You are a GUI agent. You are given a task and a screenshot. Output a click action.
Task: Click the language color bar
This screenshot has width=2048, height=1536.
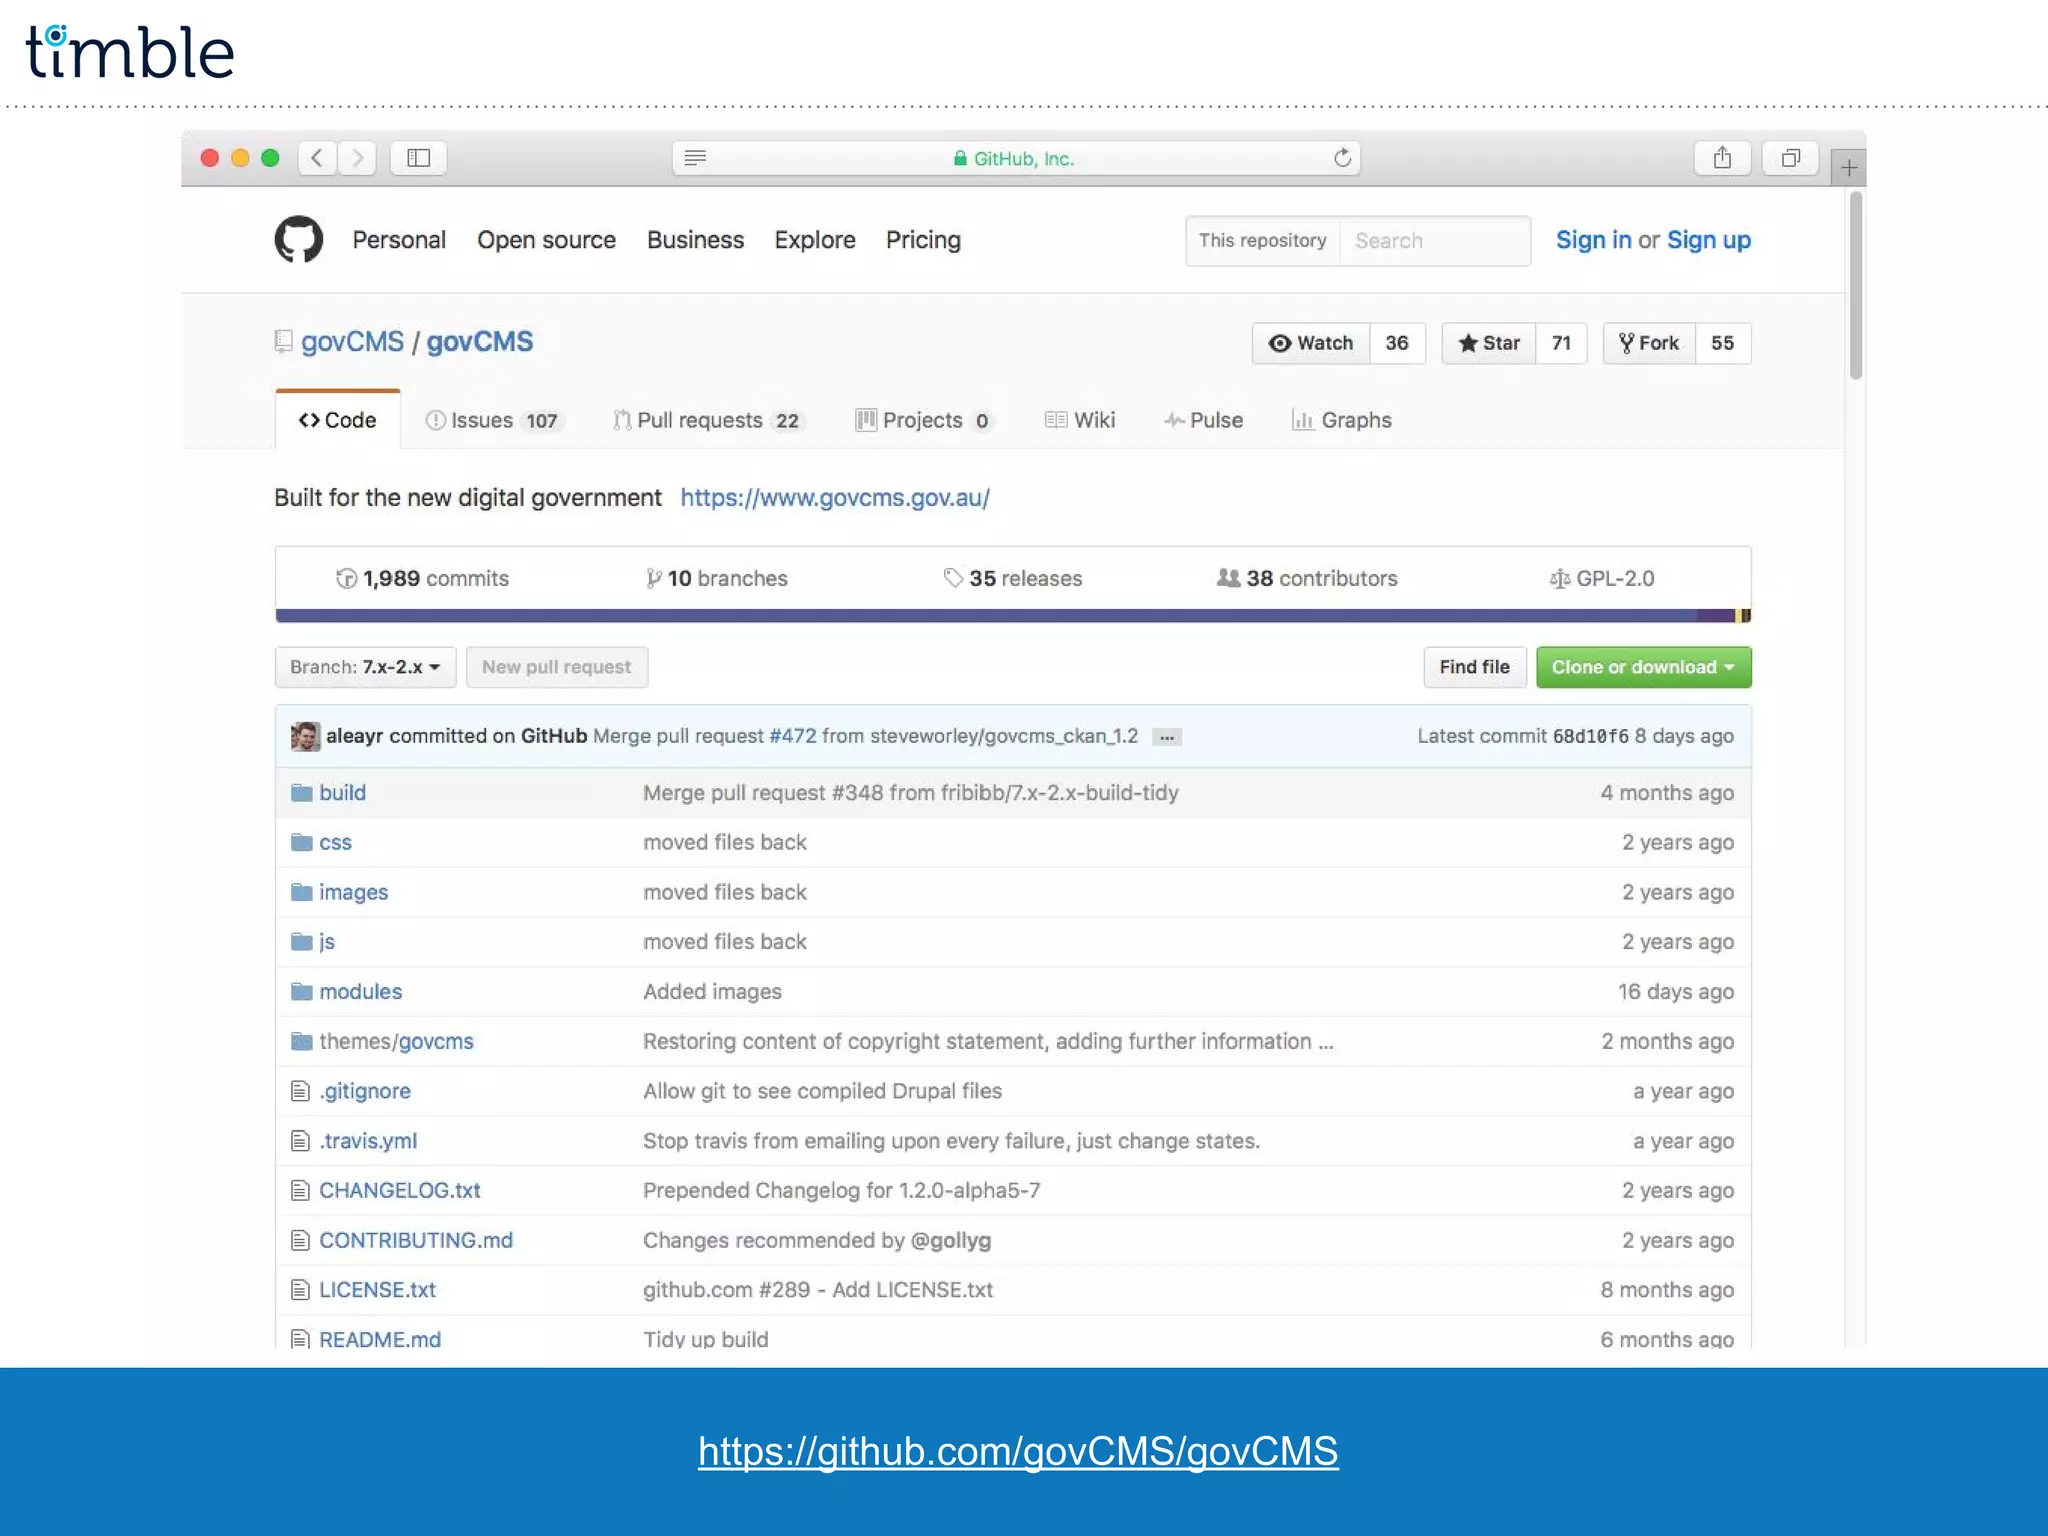click(x=1012, y=615)
